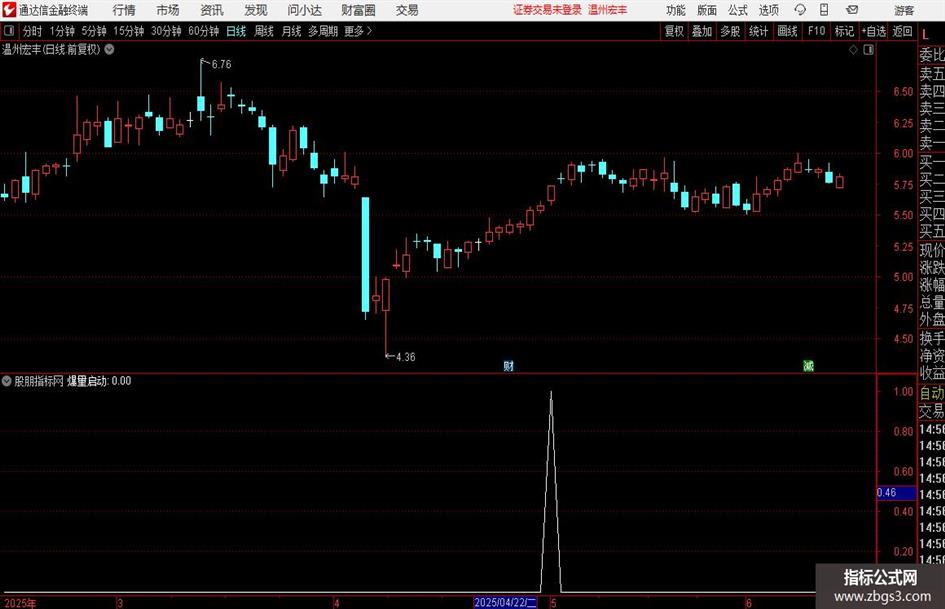945x609 pixels.
Task: Click the 6.76 high price label
Action: pyautogui.click(x=221, y=64)
